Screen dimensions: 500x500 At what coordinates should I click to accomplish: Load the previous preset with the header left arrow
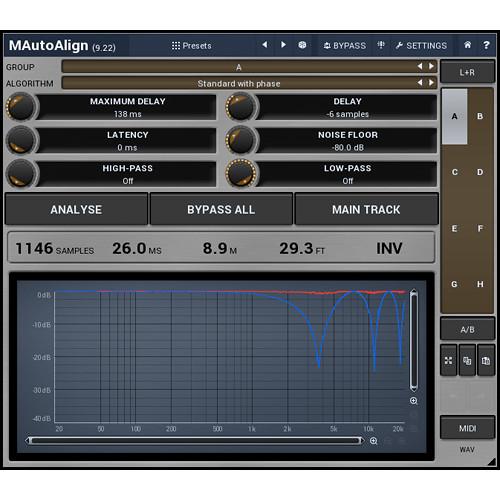tap(265, 45)
